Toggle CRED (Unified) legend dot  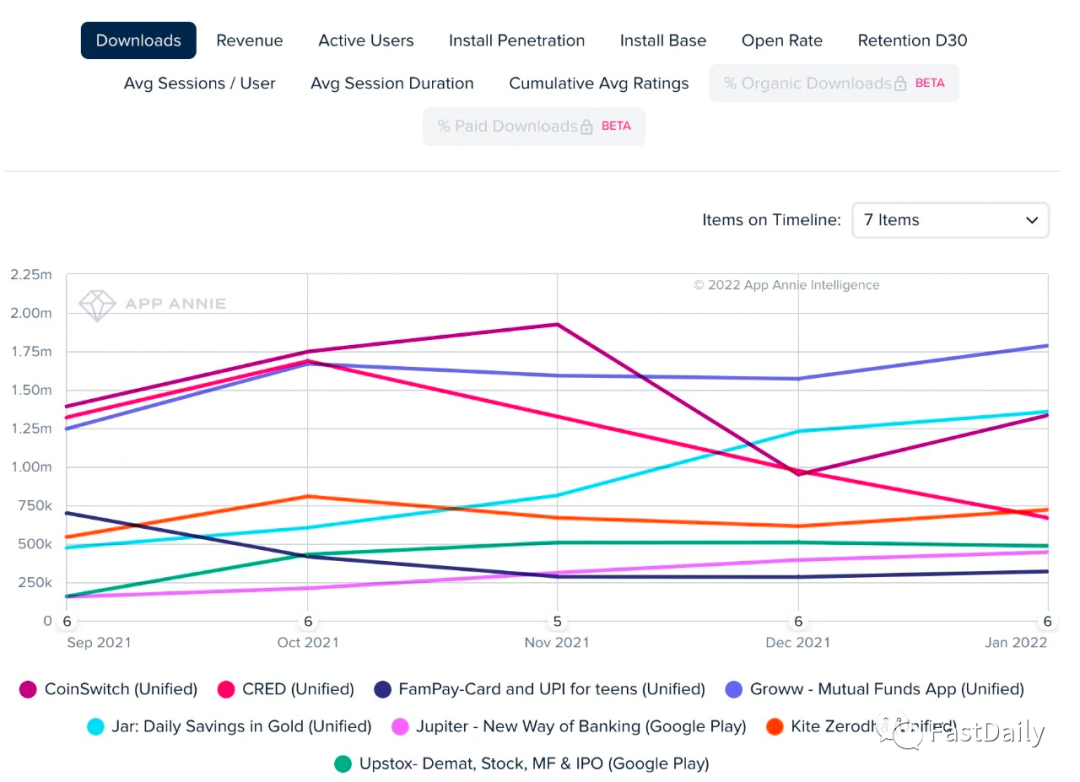[x=226, y=690]
